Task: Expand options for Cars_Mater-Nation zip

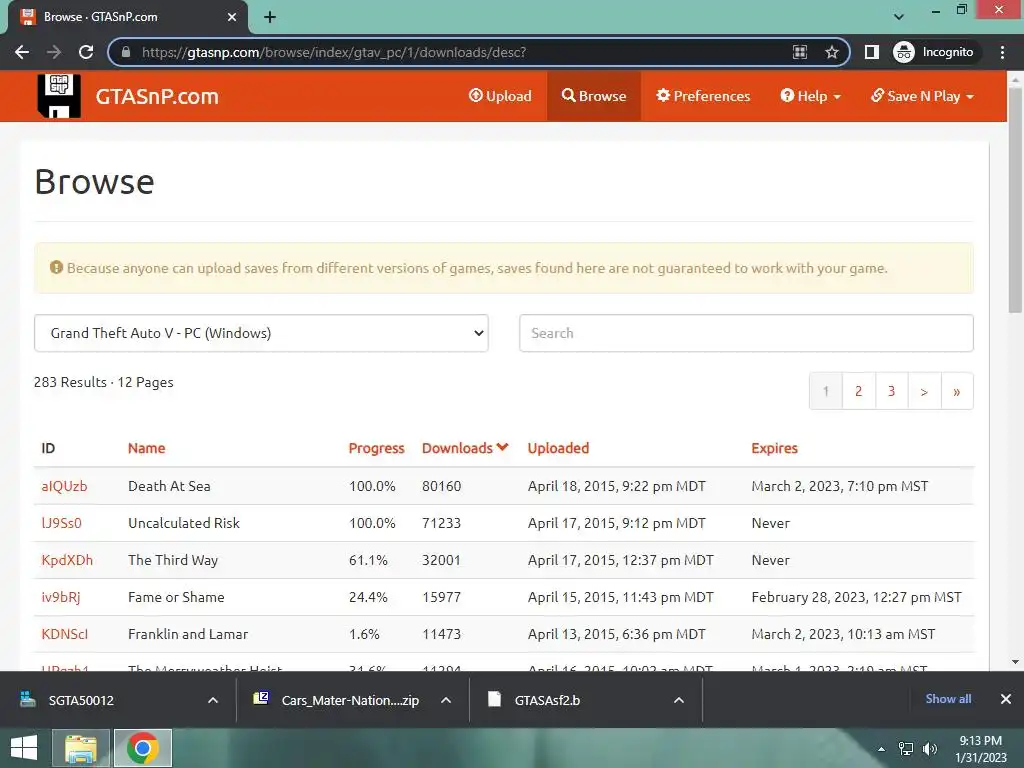Action: (446, 700)
